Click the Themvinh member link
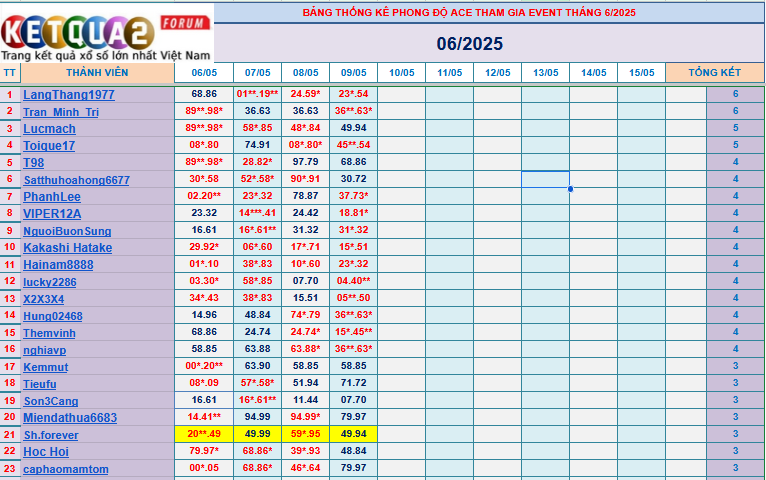This screenshot has width=766, height=480. coord(49,333)
